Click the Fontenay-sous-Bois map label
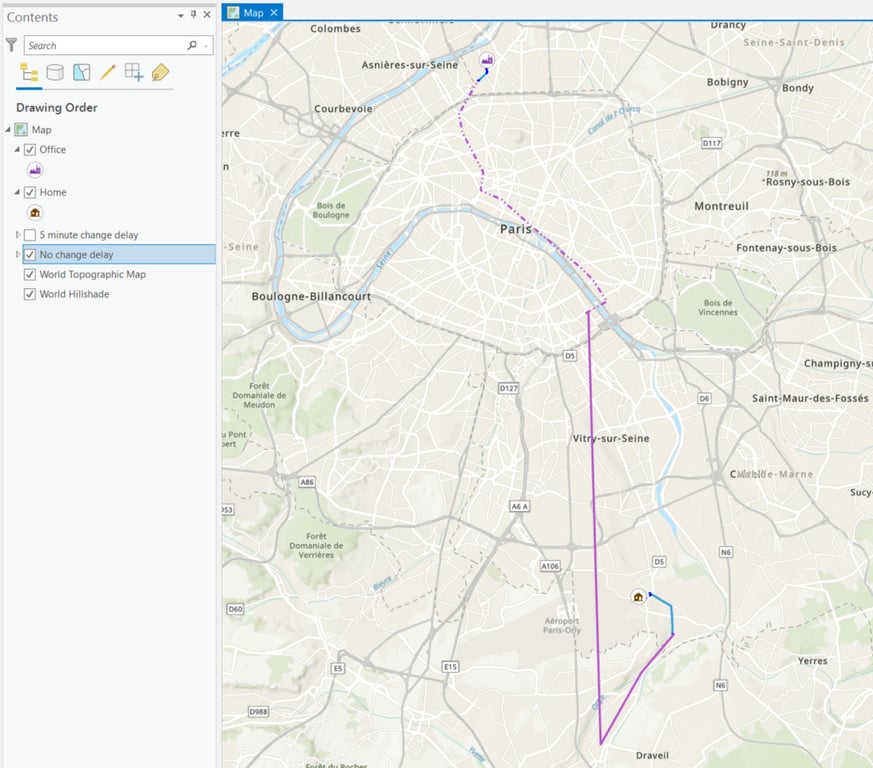 point(786,248)
